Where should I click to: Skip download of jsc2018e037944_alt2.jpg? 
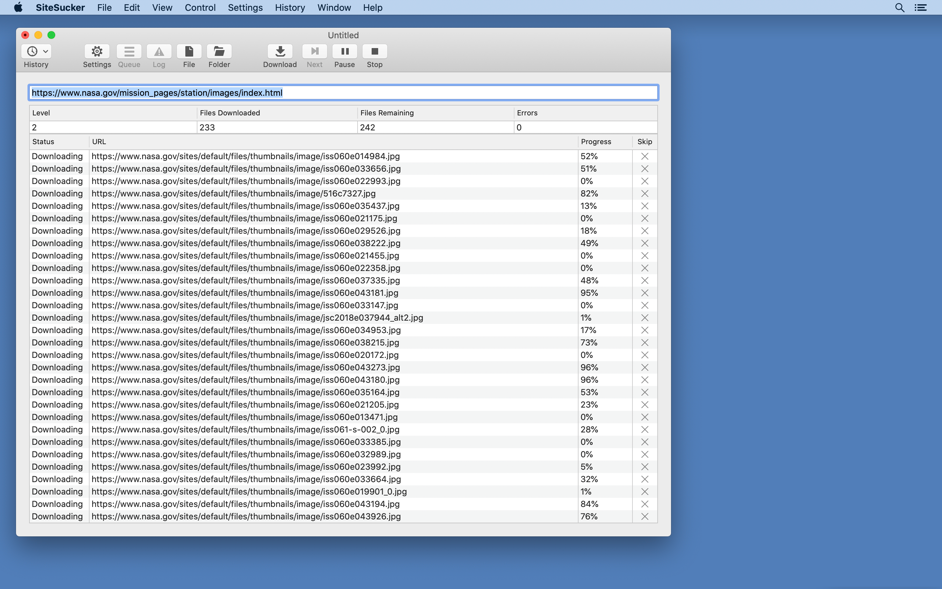[x=645, y=318]
